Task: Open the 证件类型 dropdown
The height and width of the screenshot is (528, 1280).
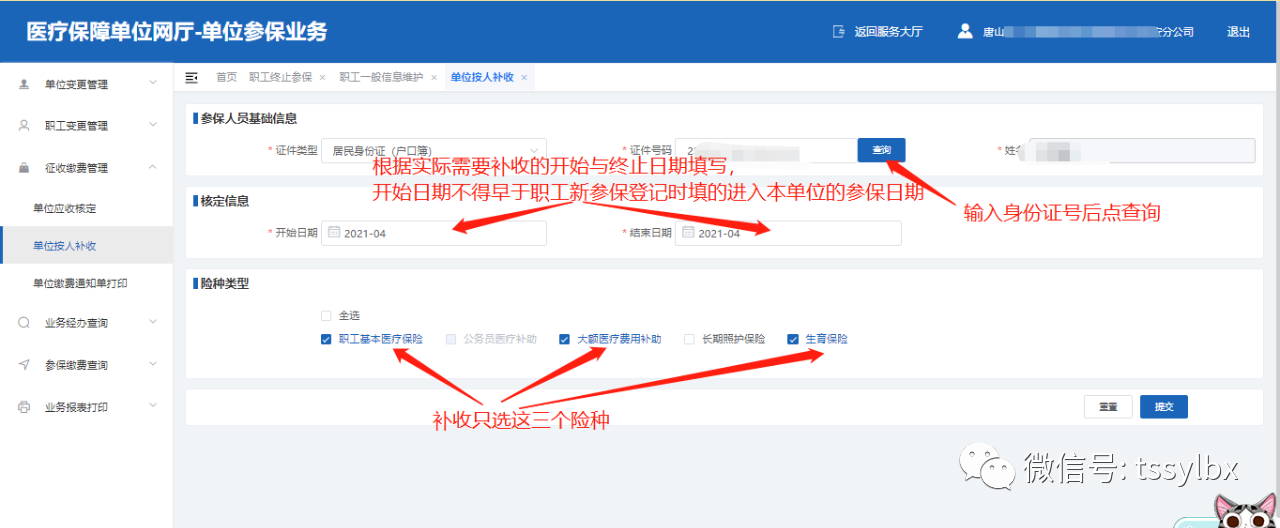Action: 435,150
